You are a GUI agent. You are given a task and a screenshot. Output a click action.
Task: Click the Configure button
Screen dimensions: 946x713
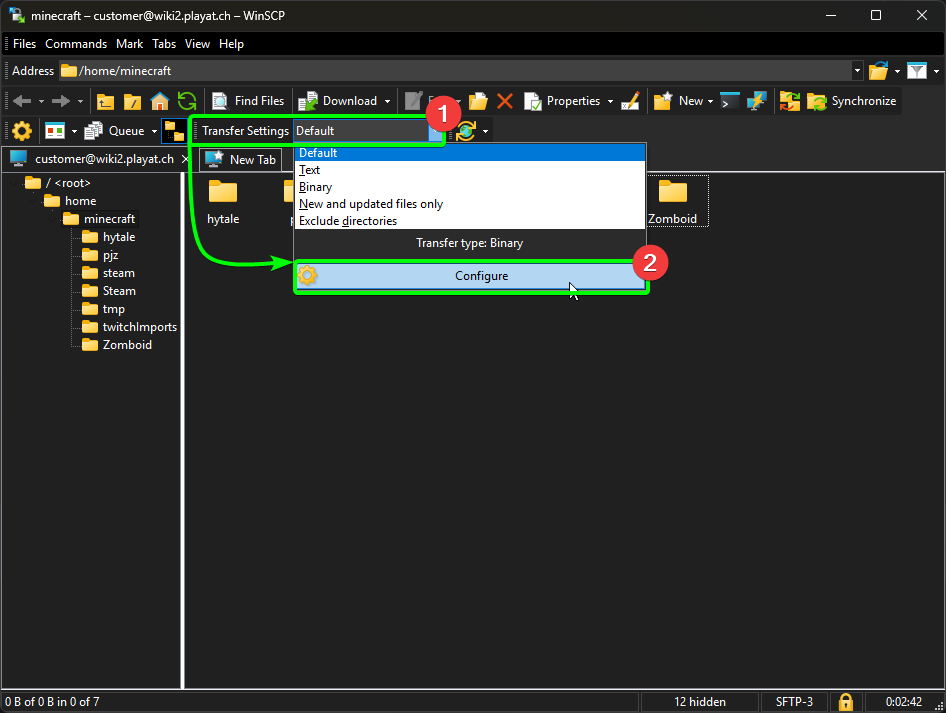481,275
